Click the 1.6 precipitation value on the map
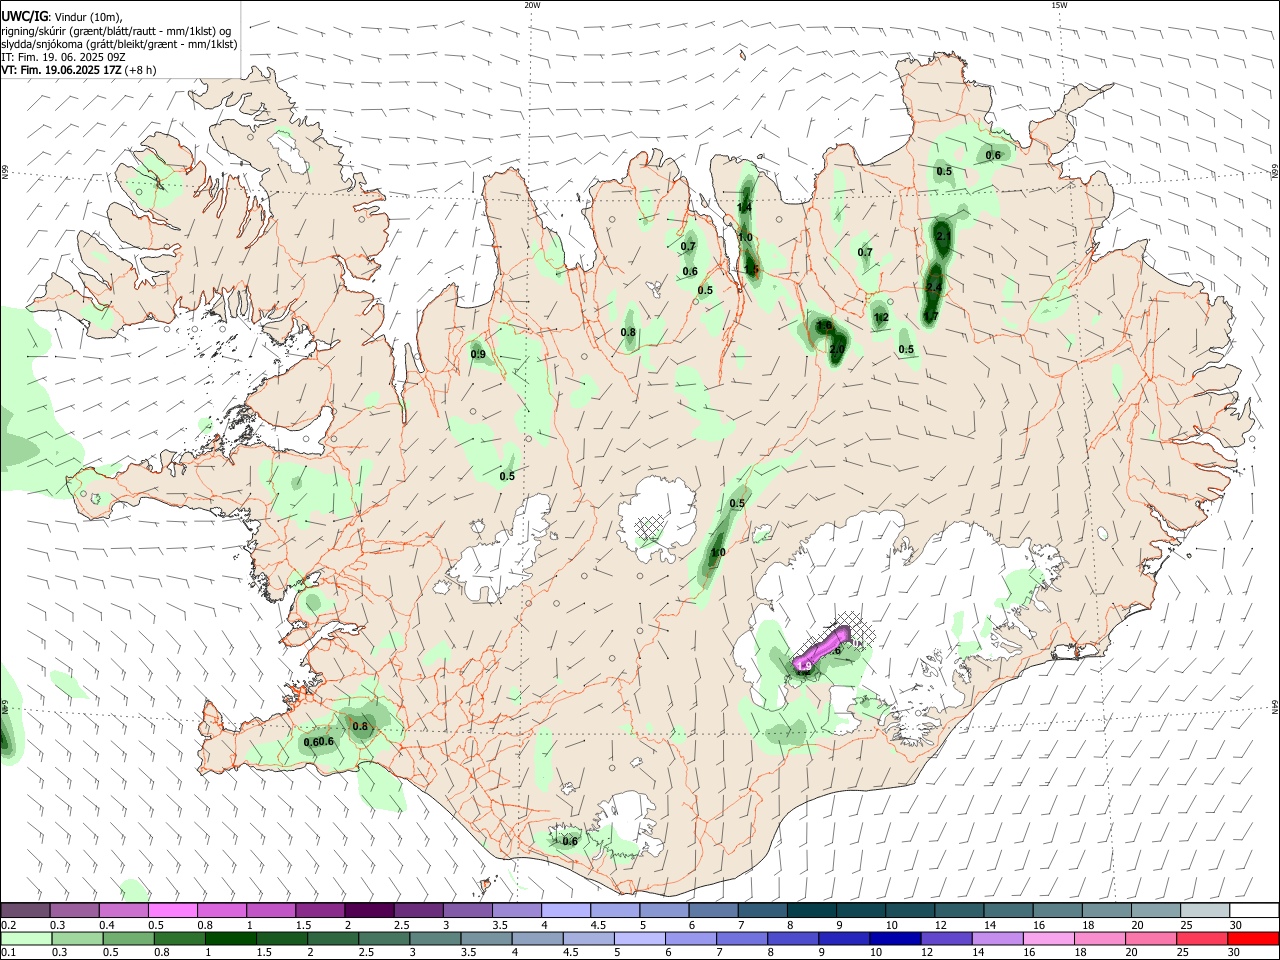This screenshot has width=1280, height=960. 824,326
